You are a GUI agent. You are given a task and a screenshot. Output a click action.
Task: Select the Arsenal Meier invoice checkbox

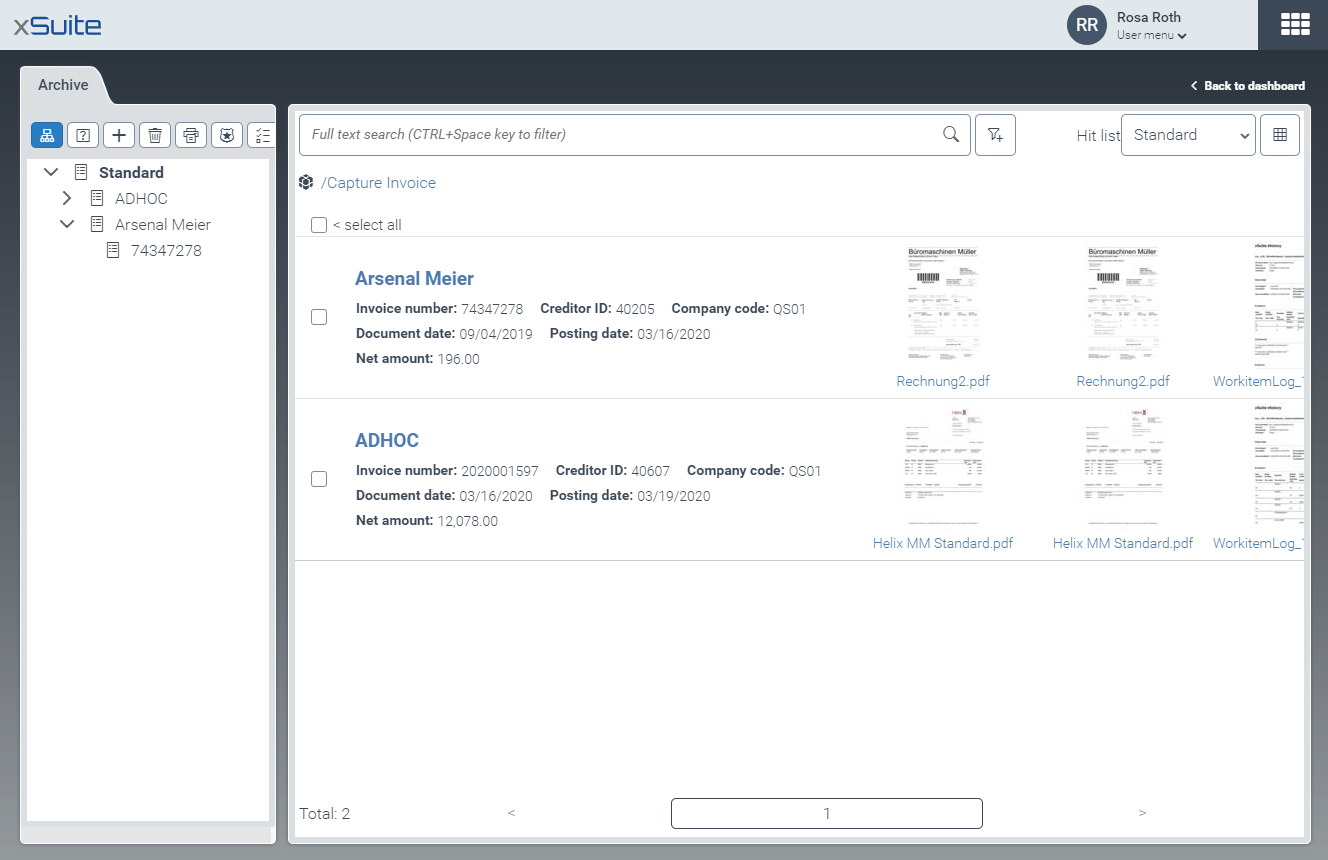[319, 317]
